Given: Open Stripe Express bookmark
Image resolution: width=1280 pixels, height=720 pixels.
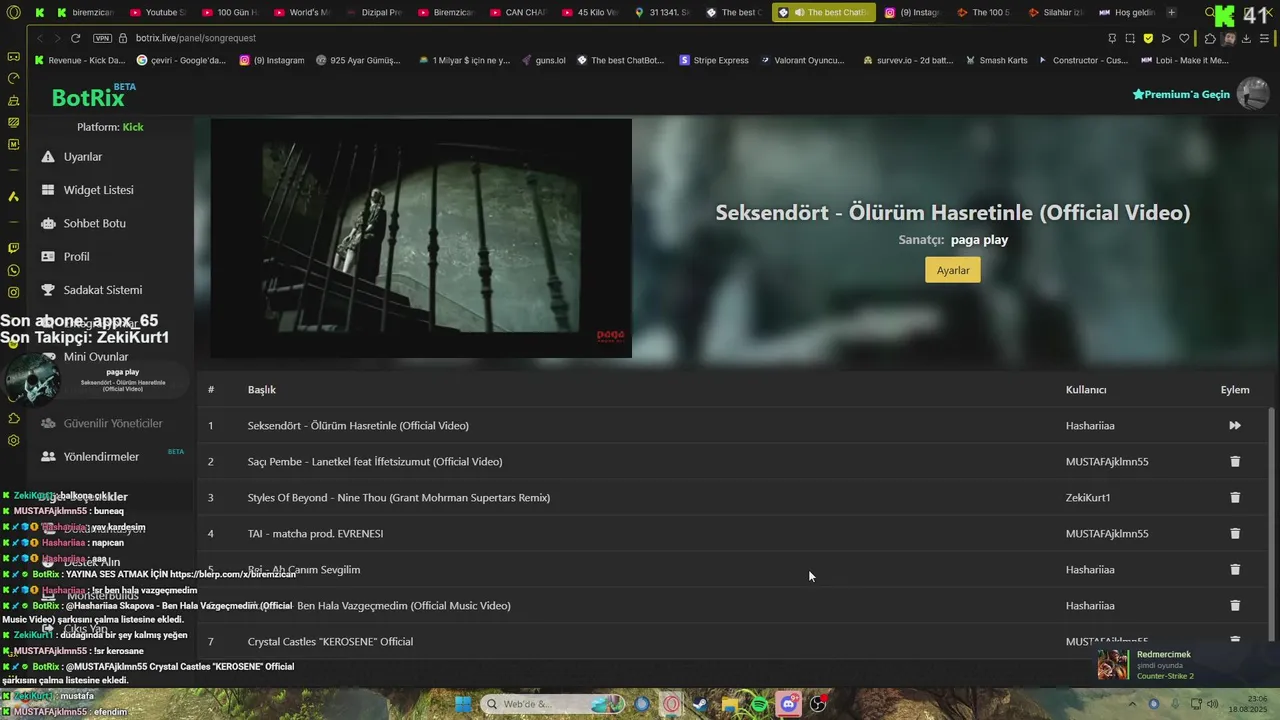Looking at the screenshot, I should (x=713, y=60).
